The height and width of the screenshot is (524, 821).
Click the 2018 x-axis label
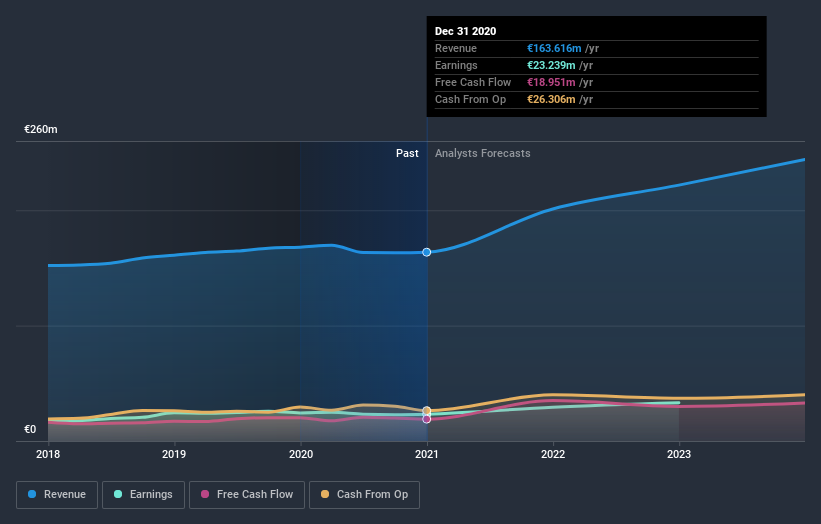[48, 454]
